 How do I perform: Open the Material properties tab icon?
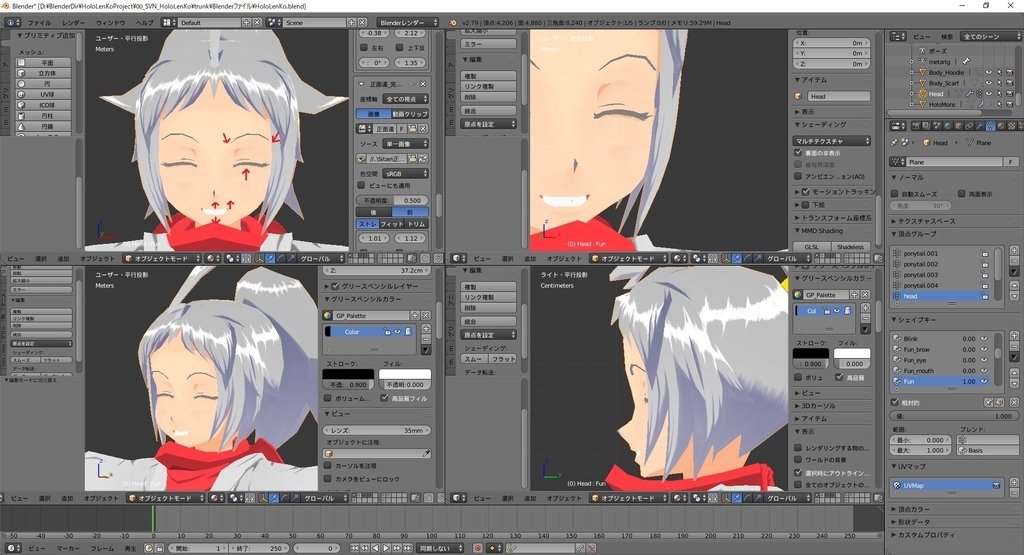click(x=1000, y=126)
